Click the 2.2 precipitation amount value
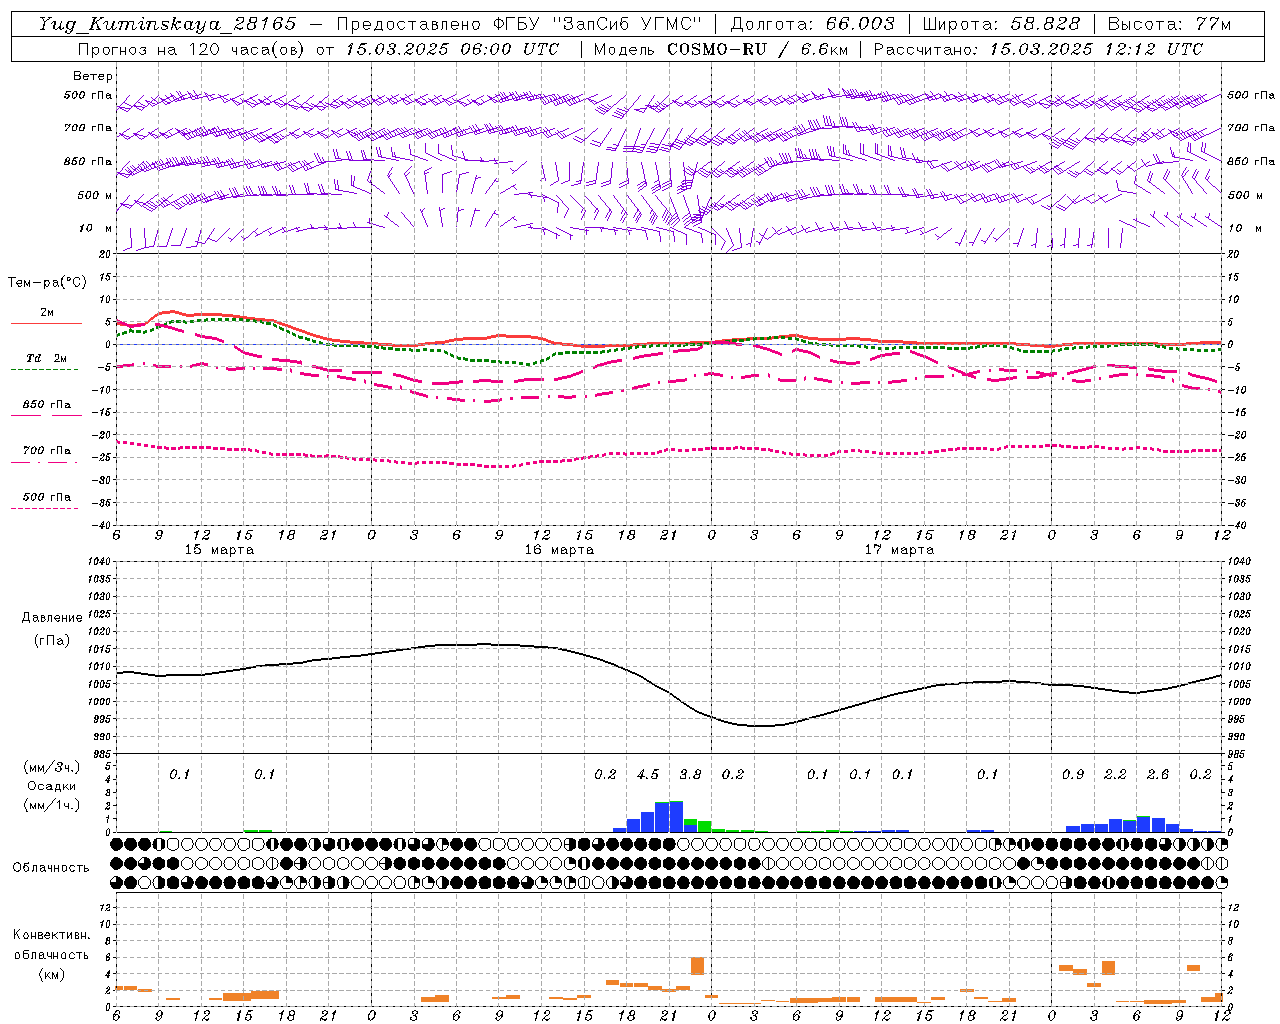 1115,774
